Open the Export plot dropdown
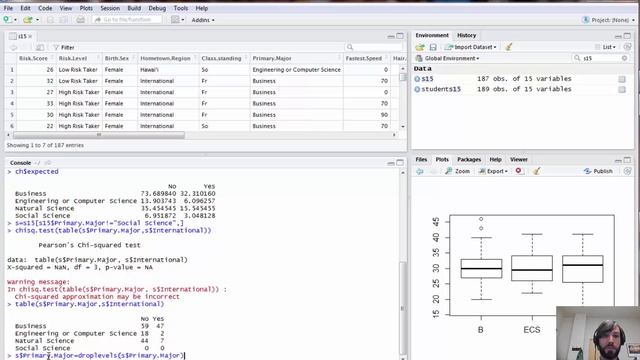Screen dimensions: 640x360 tap(493, 171)
